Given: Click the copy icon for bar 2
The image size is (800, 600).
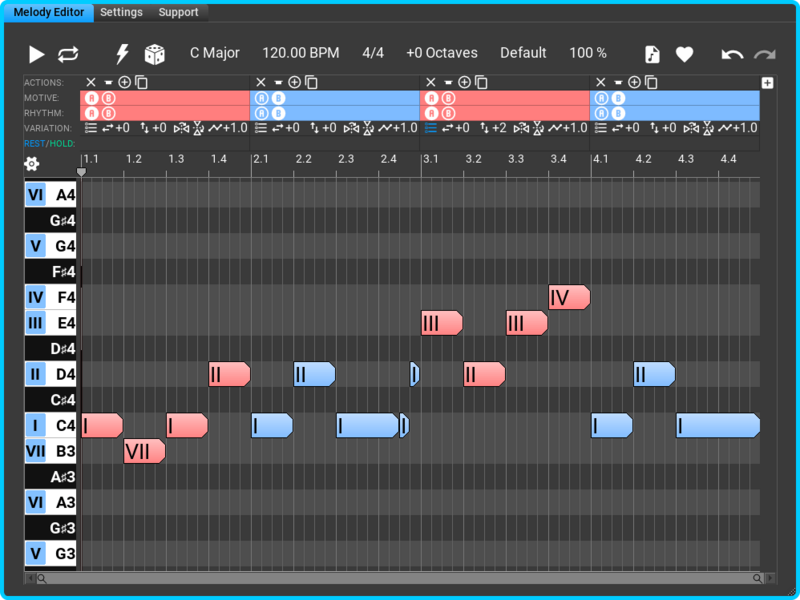Looking at the screenshot, I should tap(311, 82).
